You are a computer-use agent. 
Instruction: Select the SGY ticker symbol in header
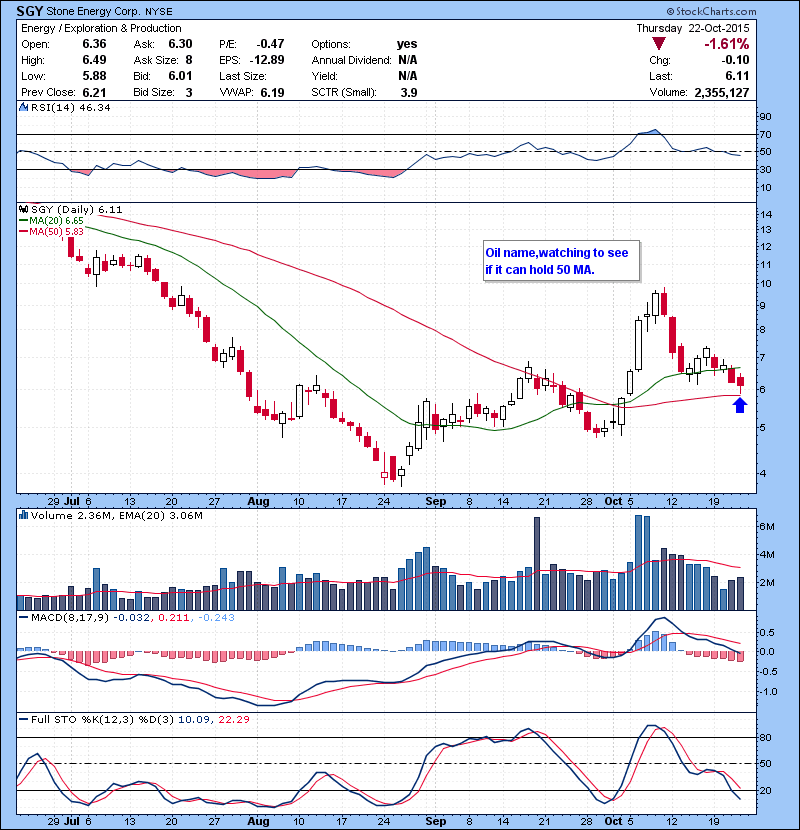[x=29, y=11]
